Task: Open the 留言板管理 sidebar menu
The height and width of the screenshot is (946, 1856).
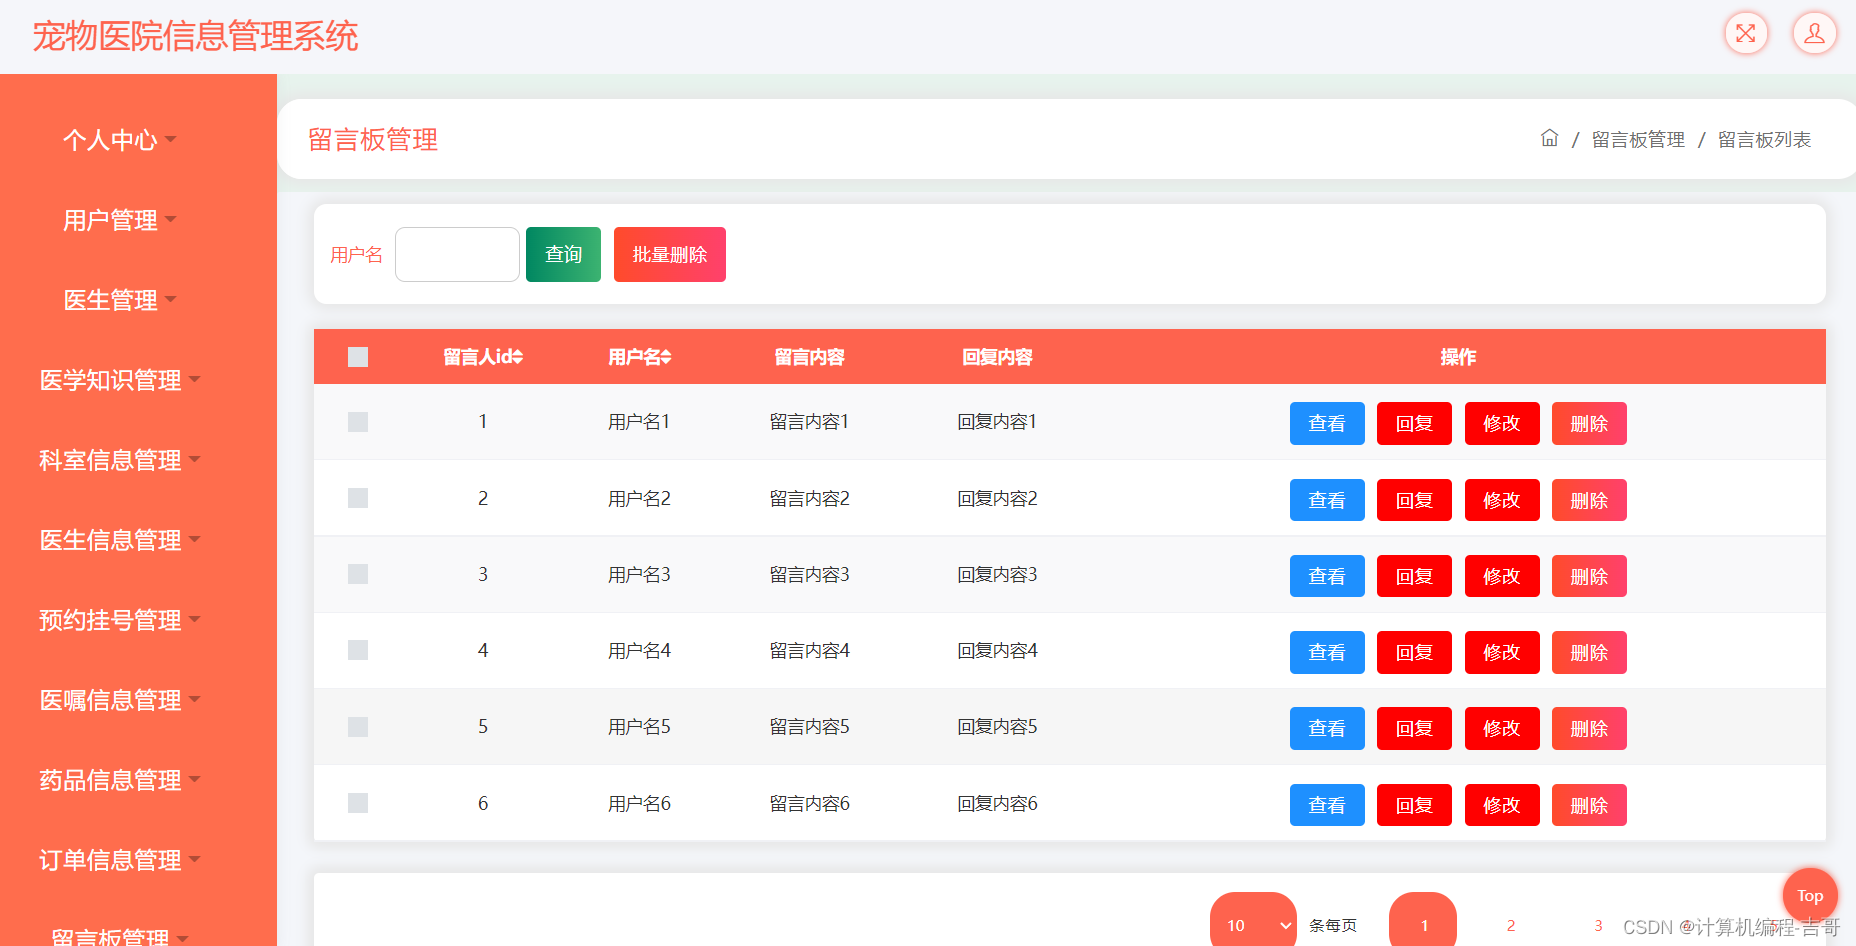Action: click(x=119, y=936)
